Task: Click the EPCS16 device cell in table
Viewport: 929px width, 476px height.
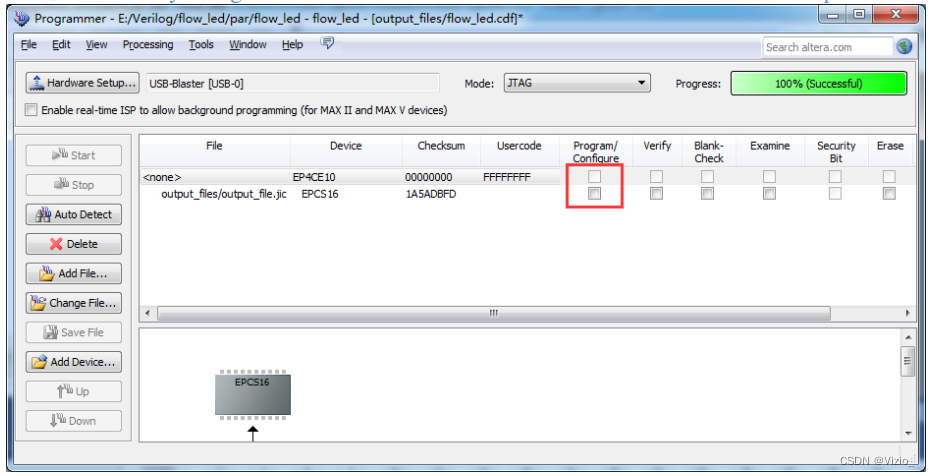Action: tap(319, 194)
